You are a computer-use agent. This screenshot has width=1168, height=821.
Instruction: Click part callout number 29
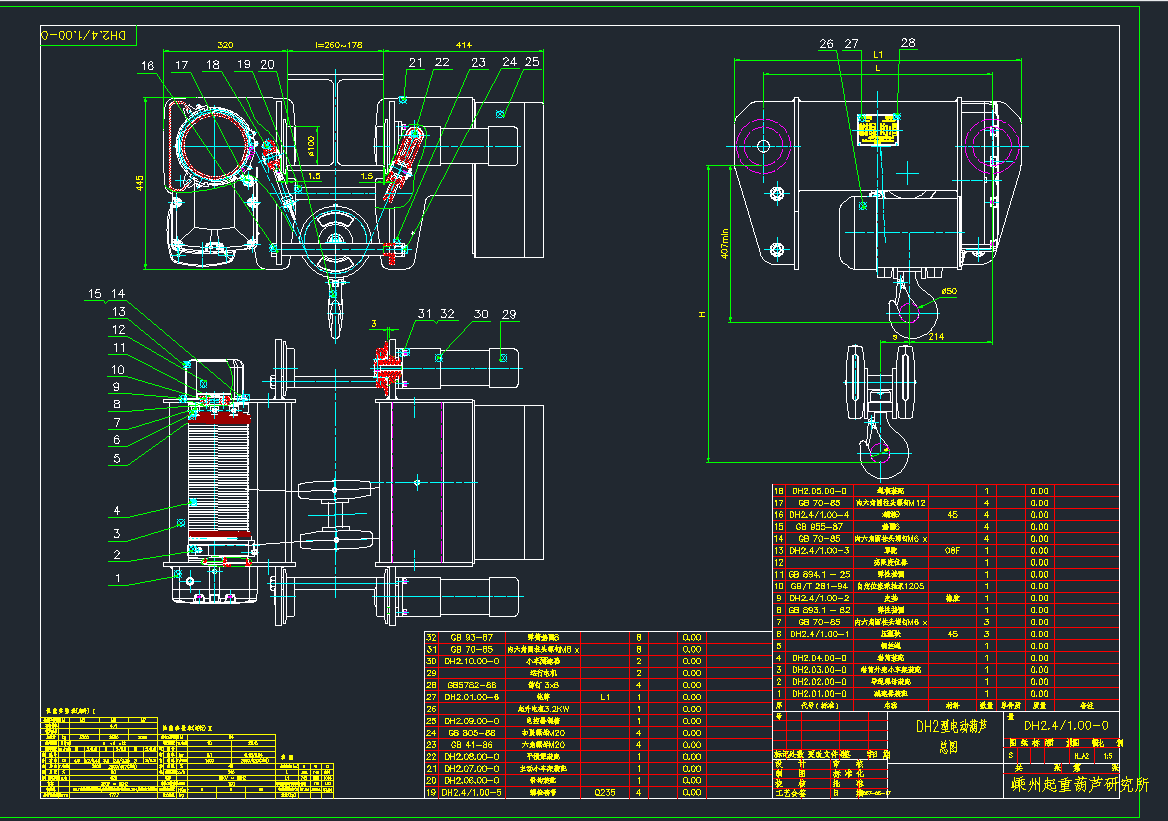click(509, 315)
